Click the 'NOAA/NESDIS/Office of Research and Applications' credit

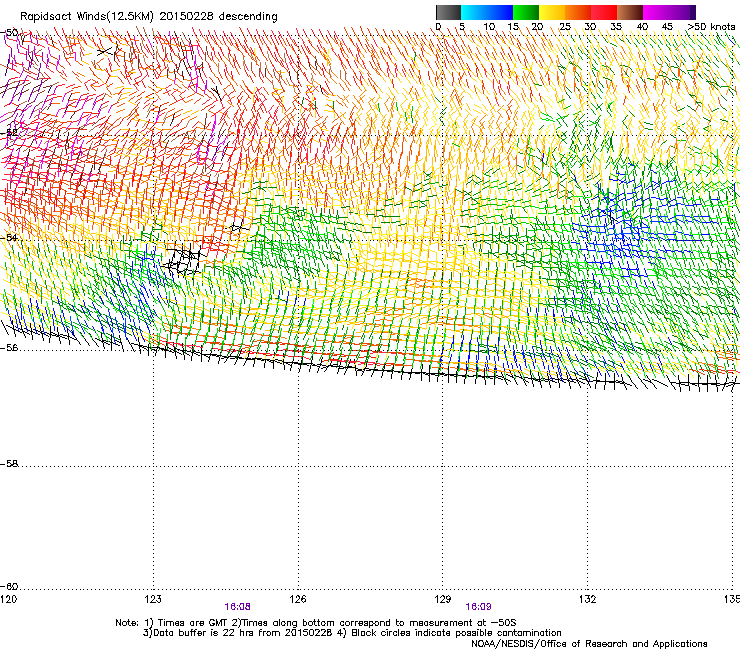589,644
